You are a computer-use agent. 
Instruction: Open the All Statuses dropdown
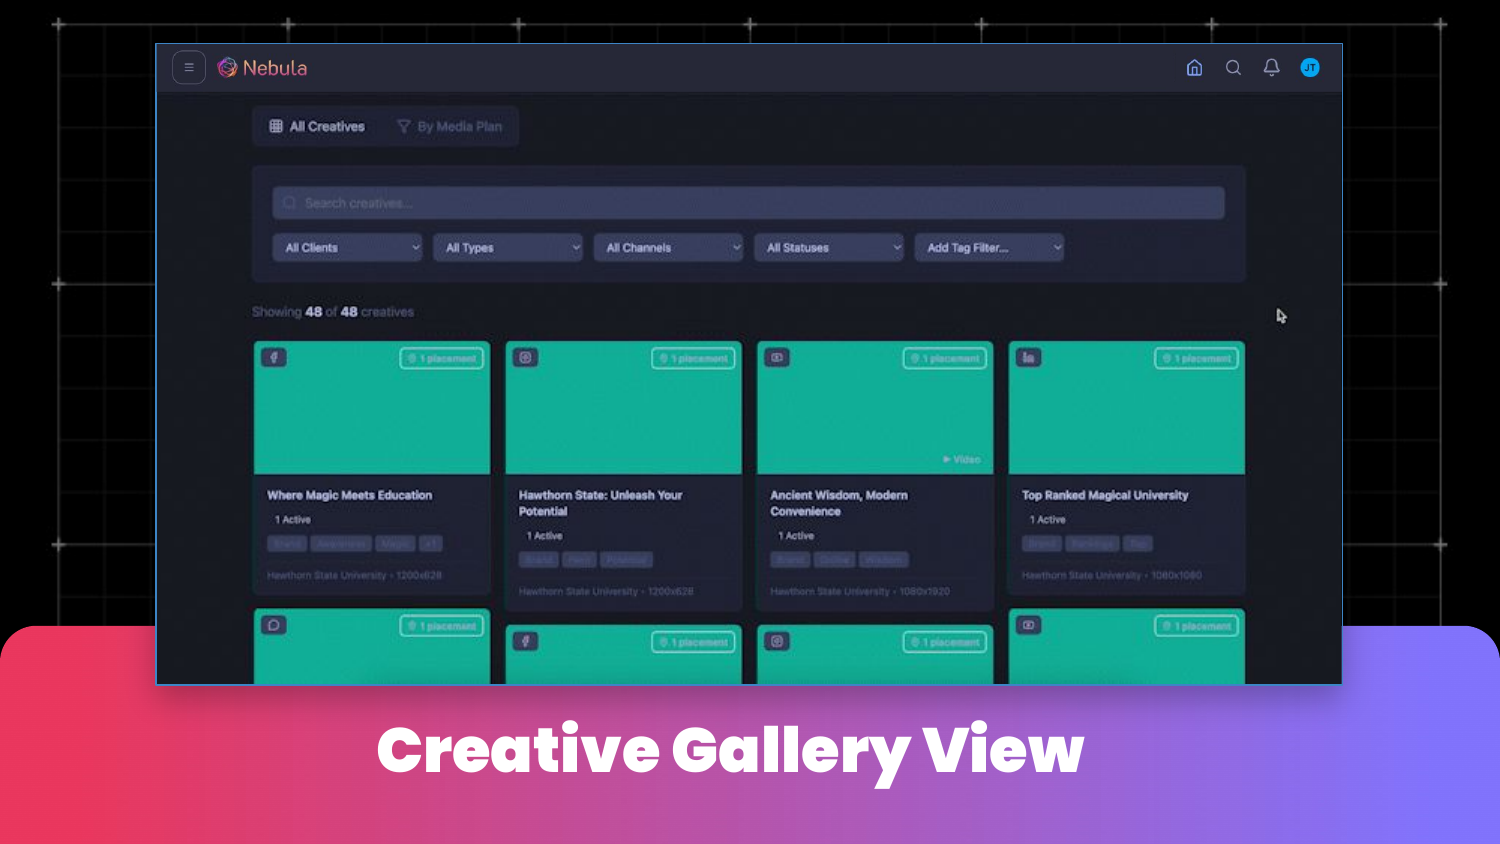click(x=829, y=248)
